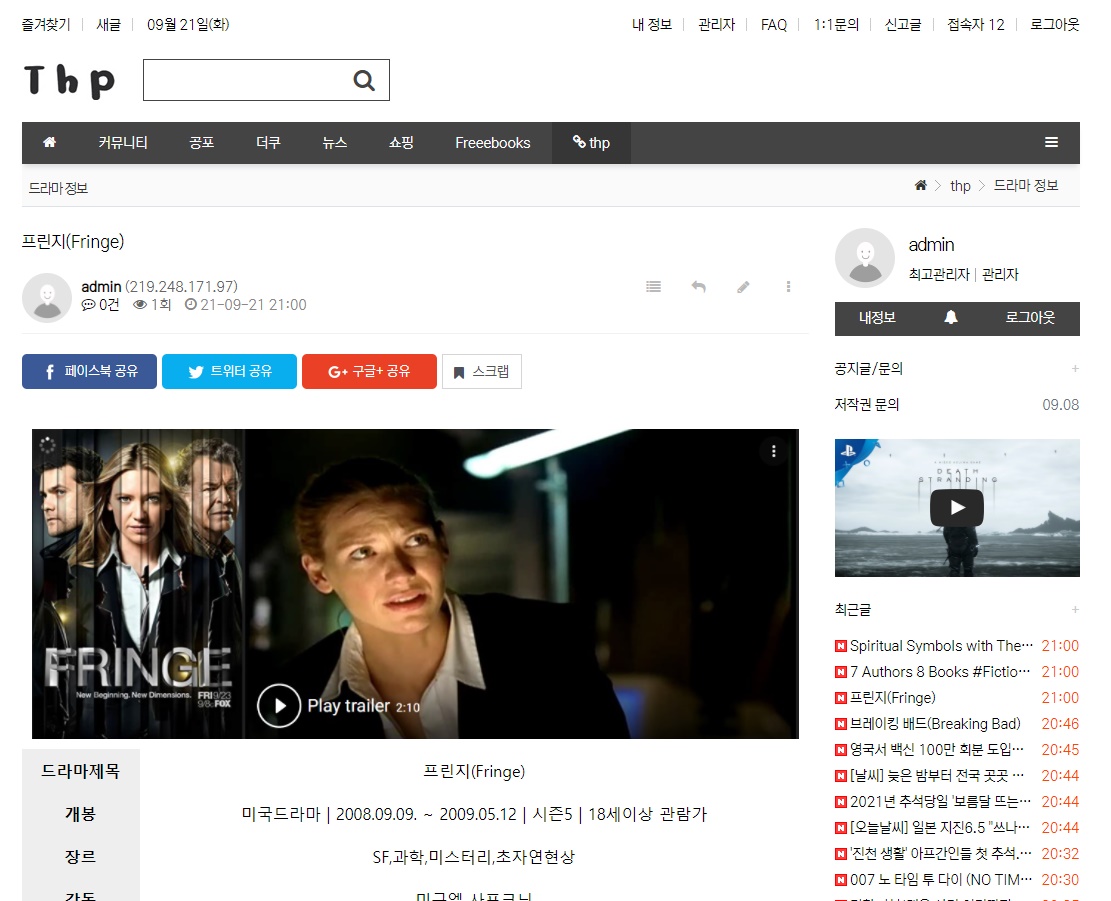Open the hamburger menu in navbar
This screenshot has width=1111, height=901.
(1051, 143)
